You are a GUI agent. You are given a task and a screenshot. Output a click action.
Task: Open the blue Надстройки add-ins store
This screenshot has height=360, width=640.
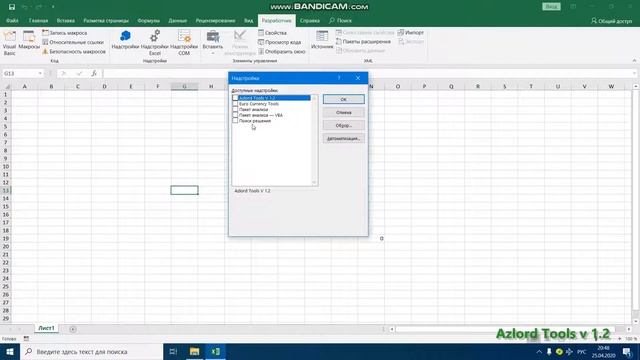125,40
